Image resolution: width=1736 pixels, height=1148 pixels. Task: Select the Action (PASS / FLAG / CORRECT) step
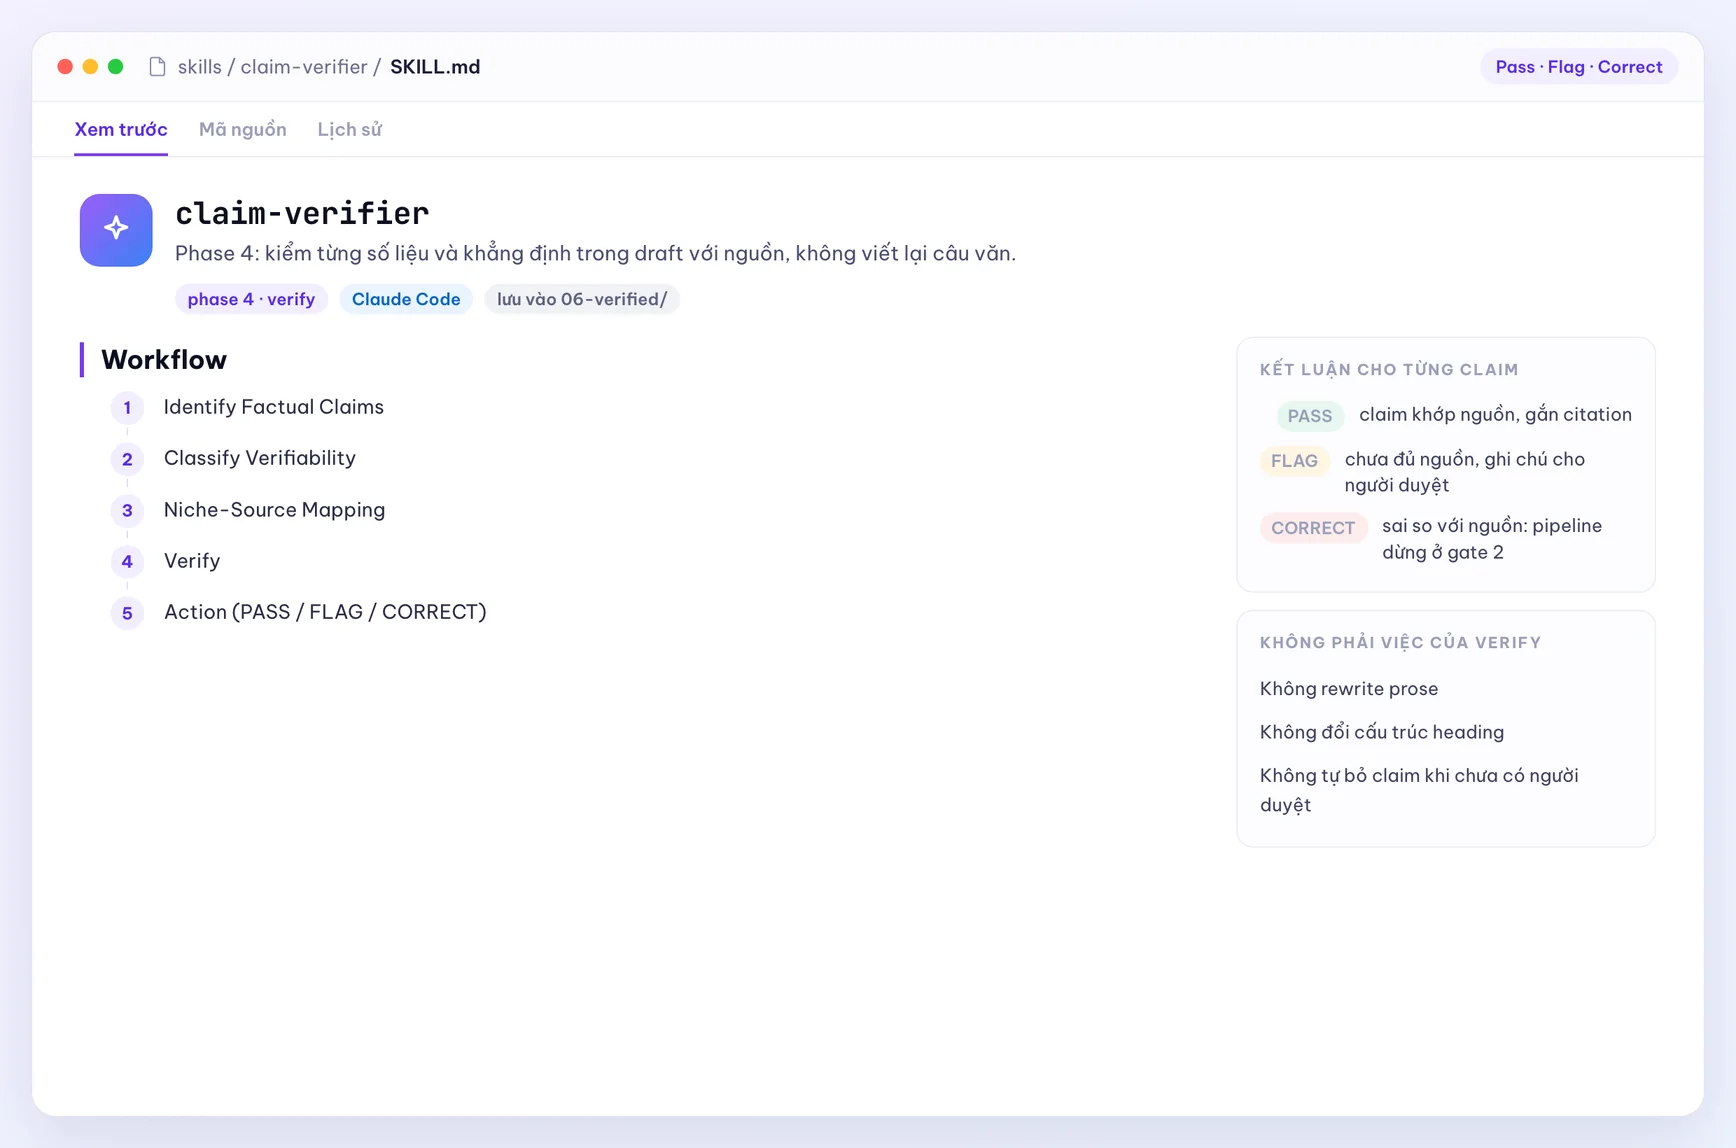point(325,612)
